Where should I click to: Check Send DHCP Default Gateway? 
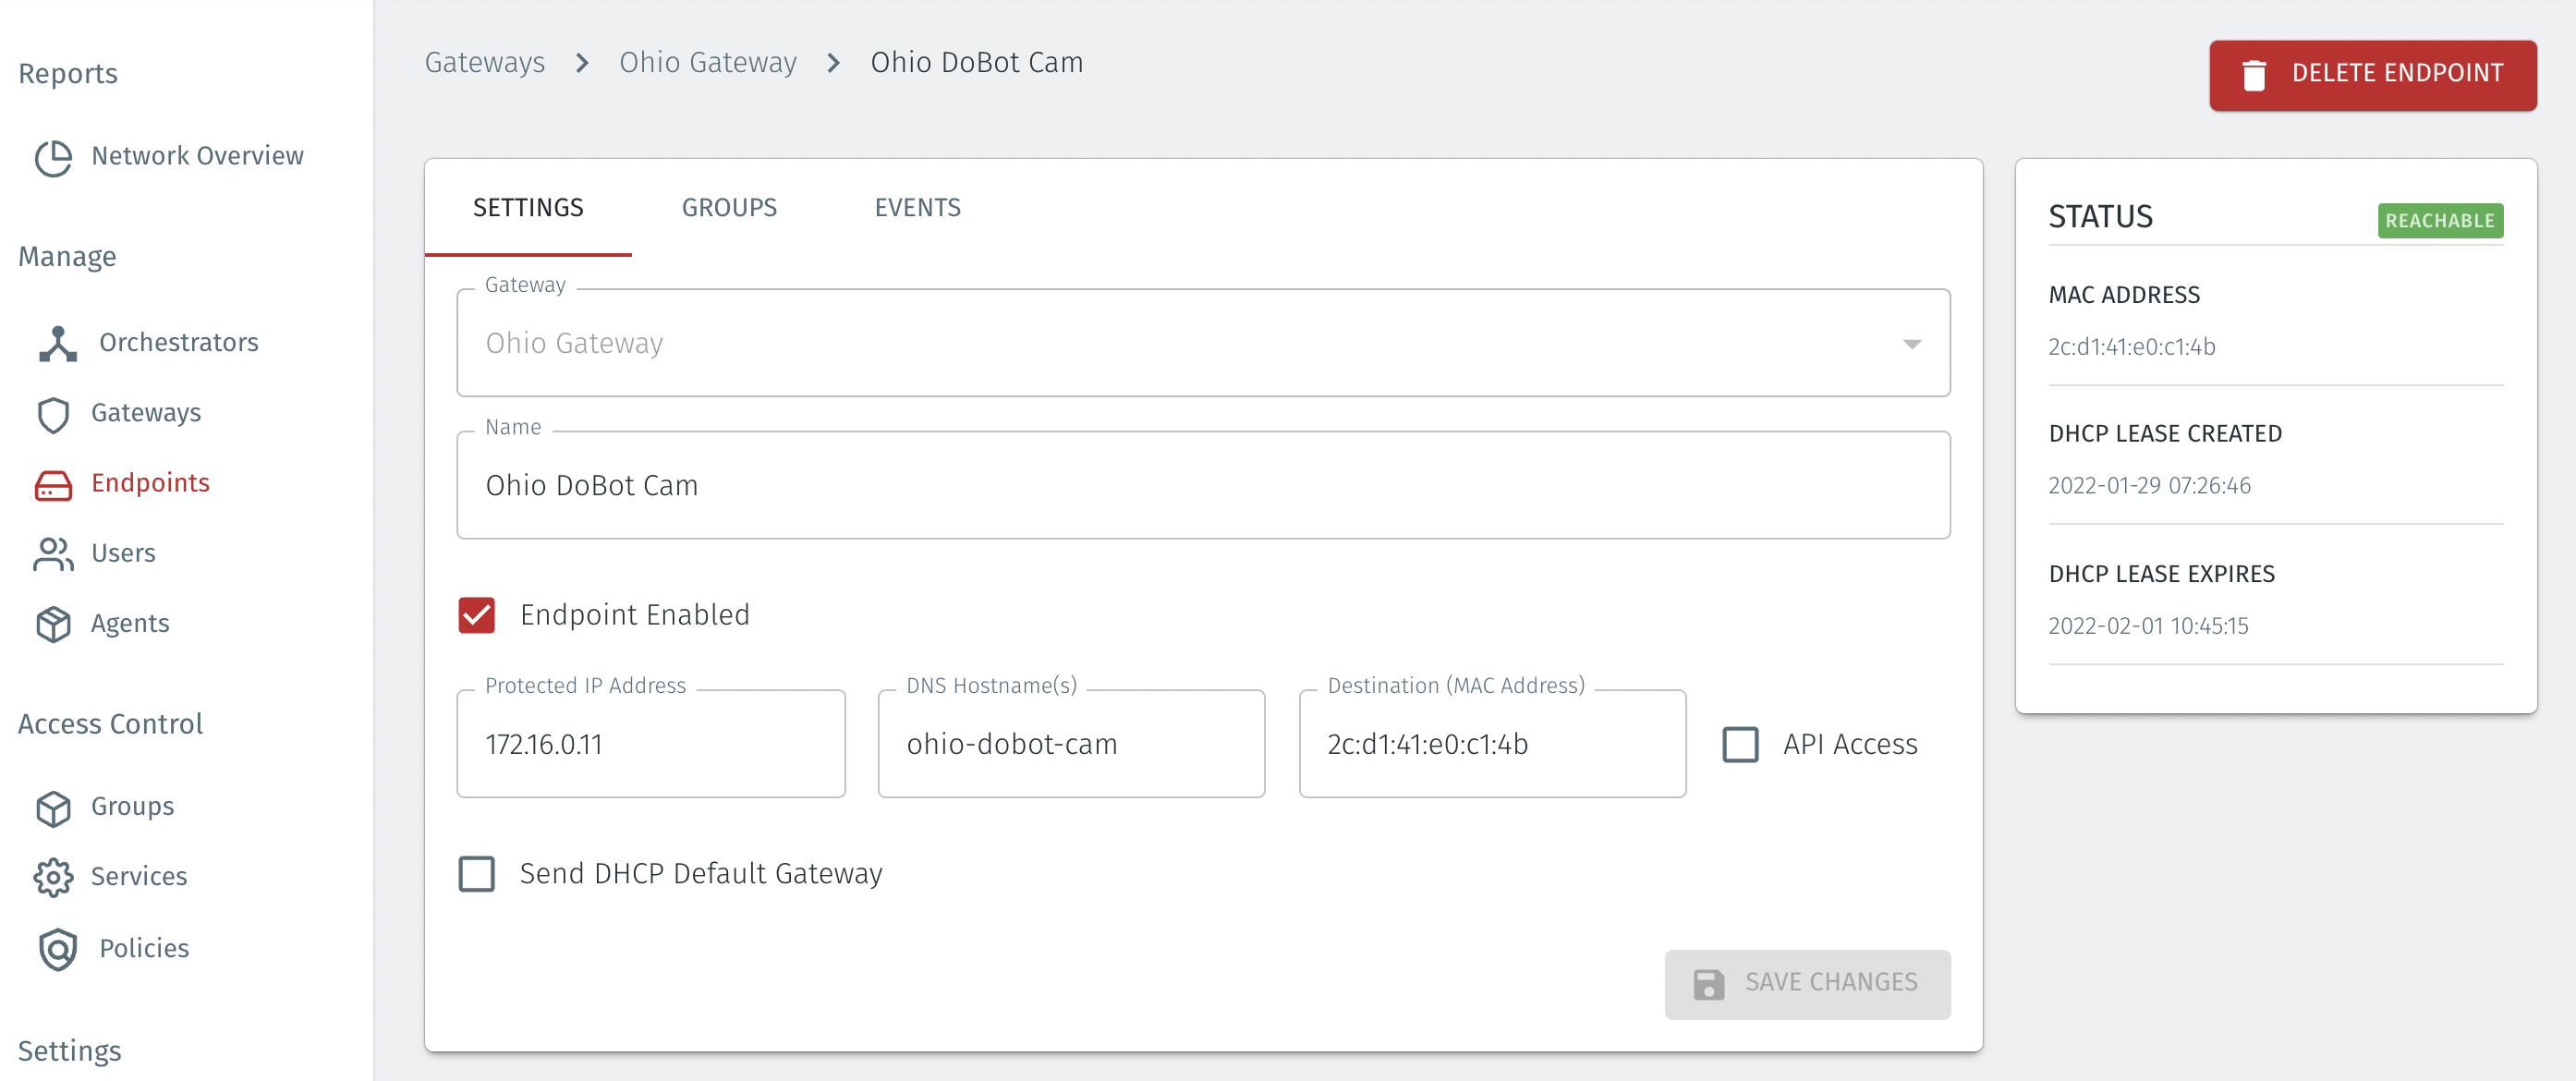[x=476, y=874]
